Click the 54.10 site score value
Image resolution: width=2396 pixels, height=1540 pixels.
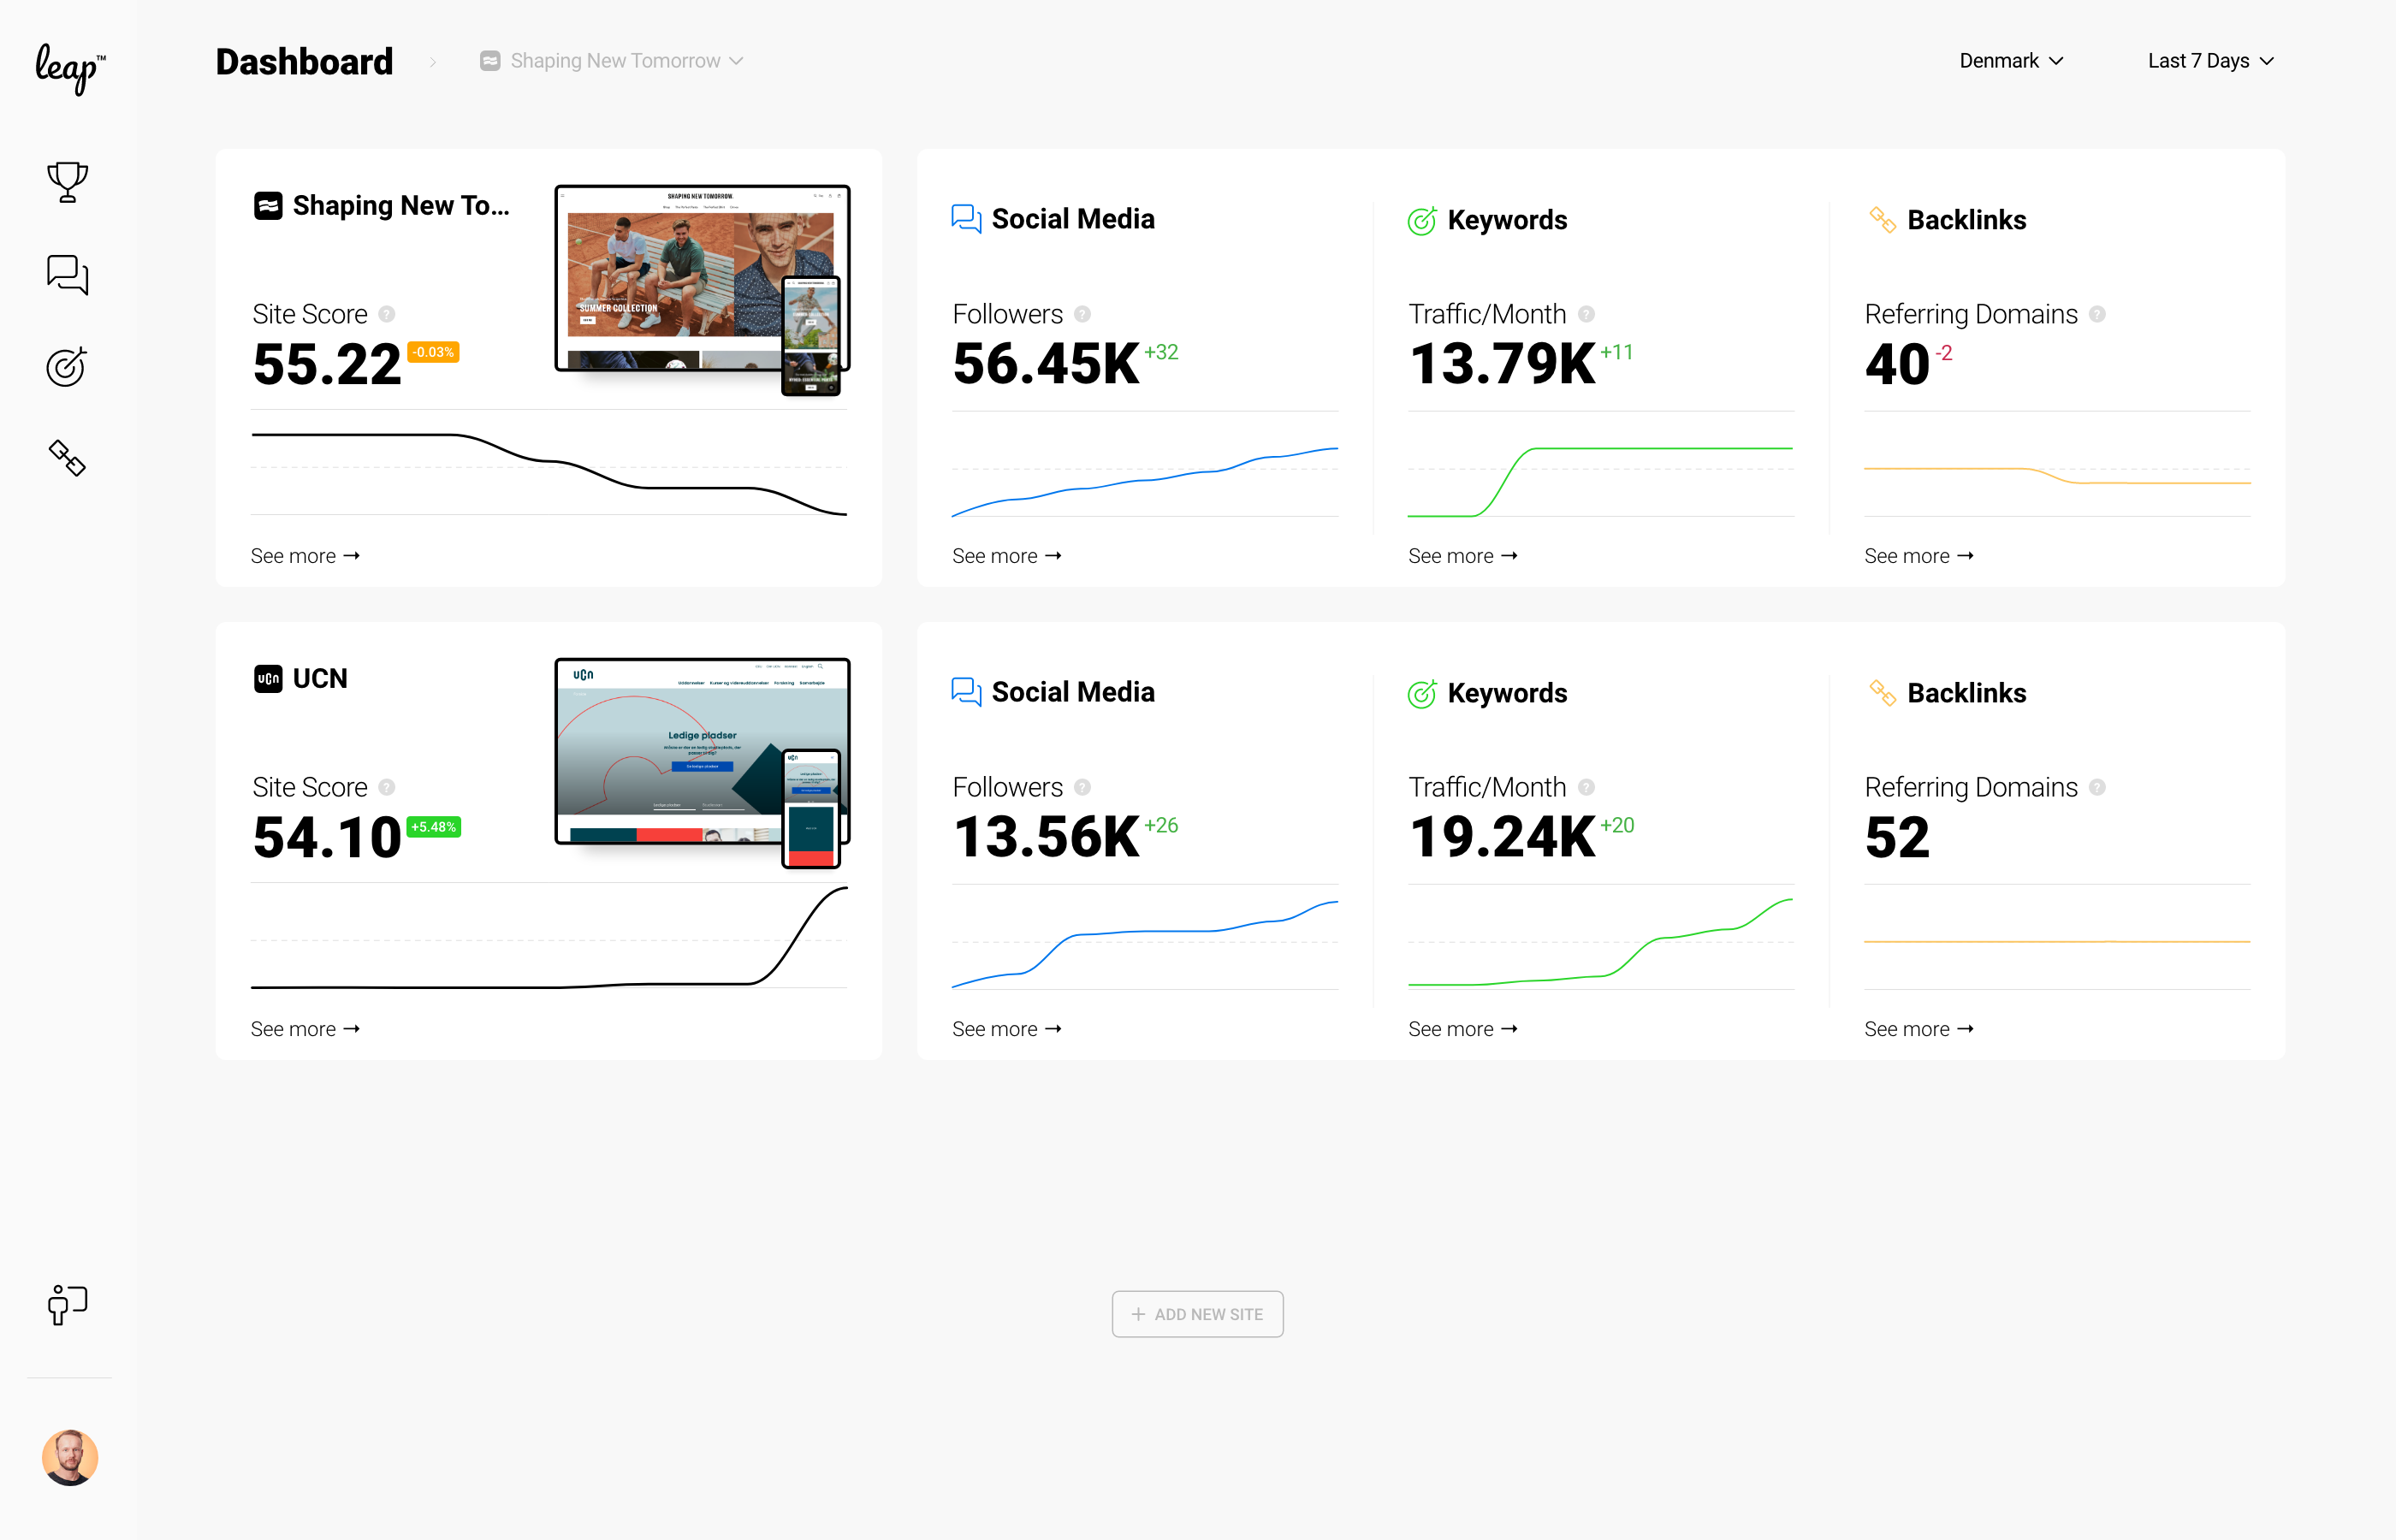pos(327,837)
